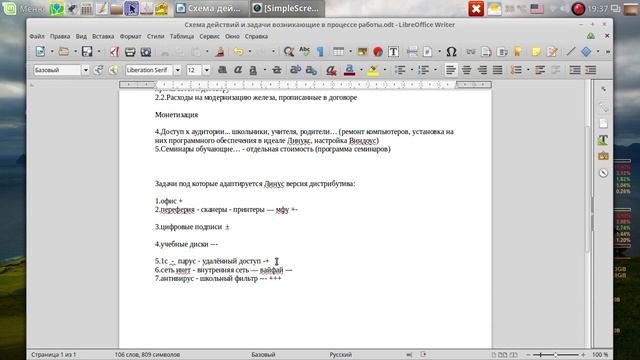
Task: Toggle Strikethrough formatting
Action: tap(276, 70)
